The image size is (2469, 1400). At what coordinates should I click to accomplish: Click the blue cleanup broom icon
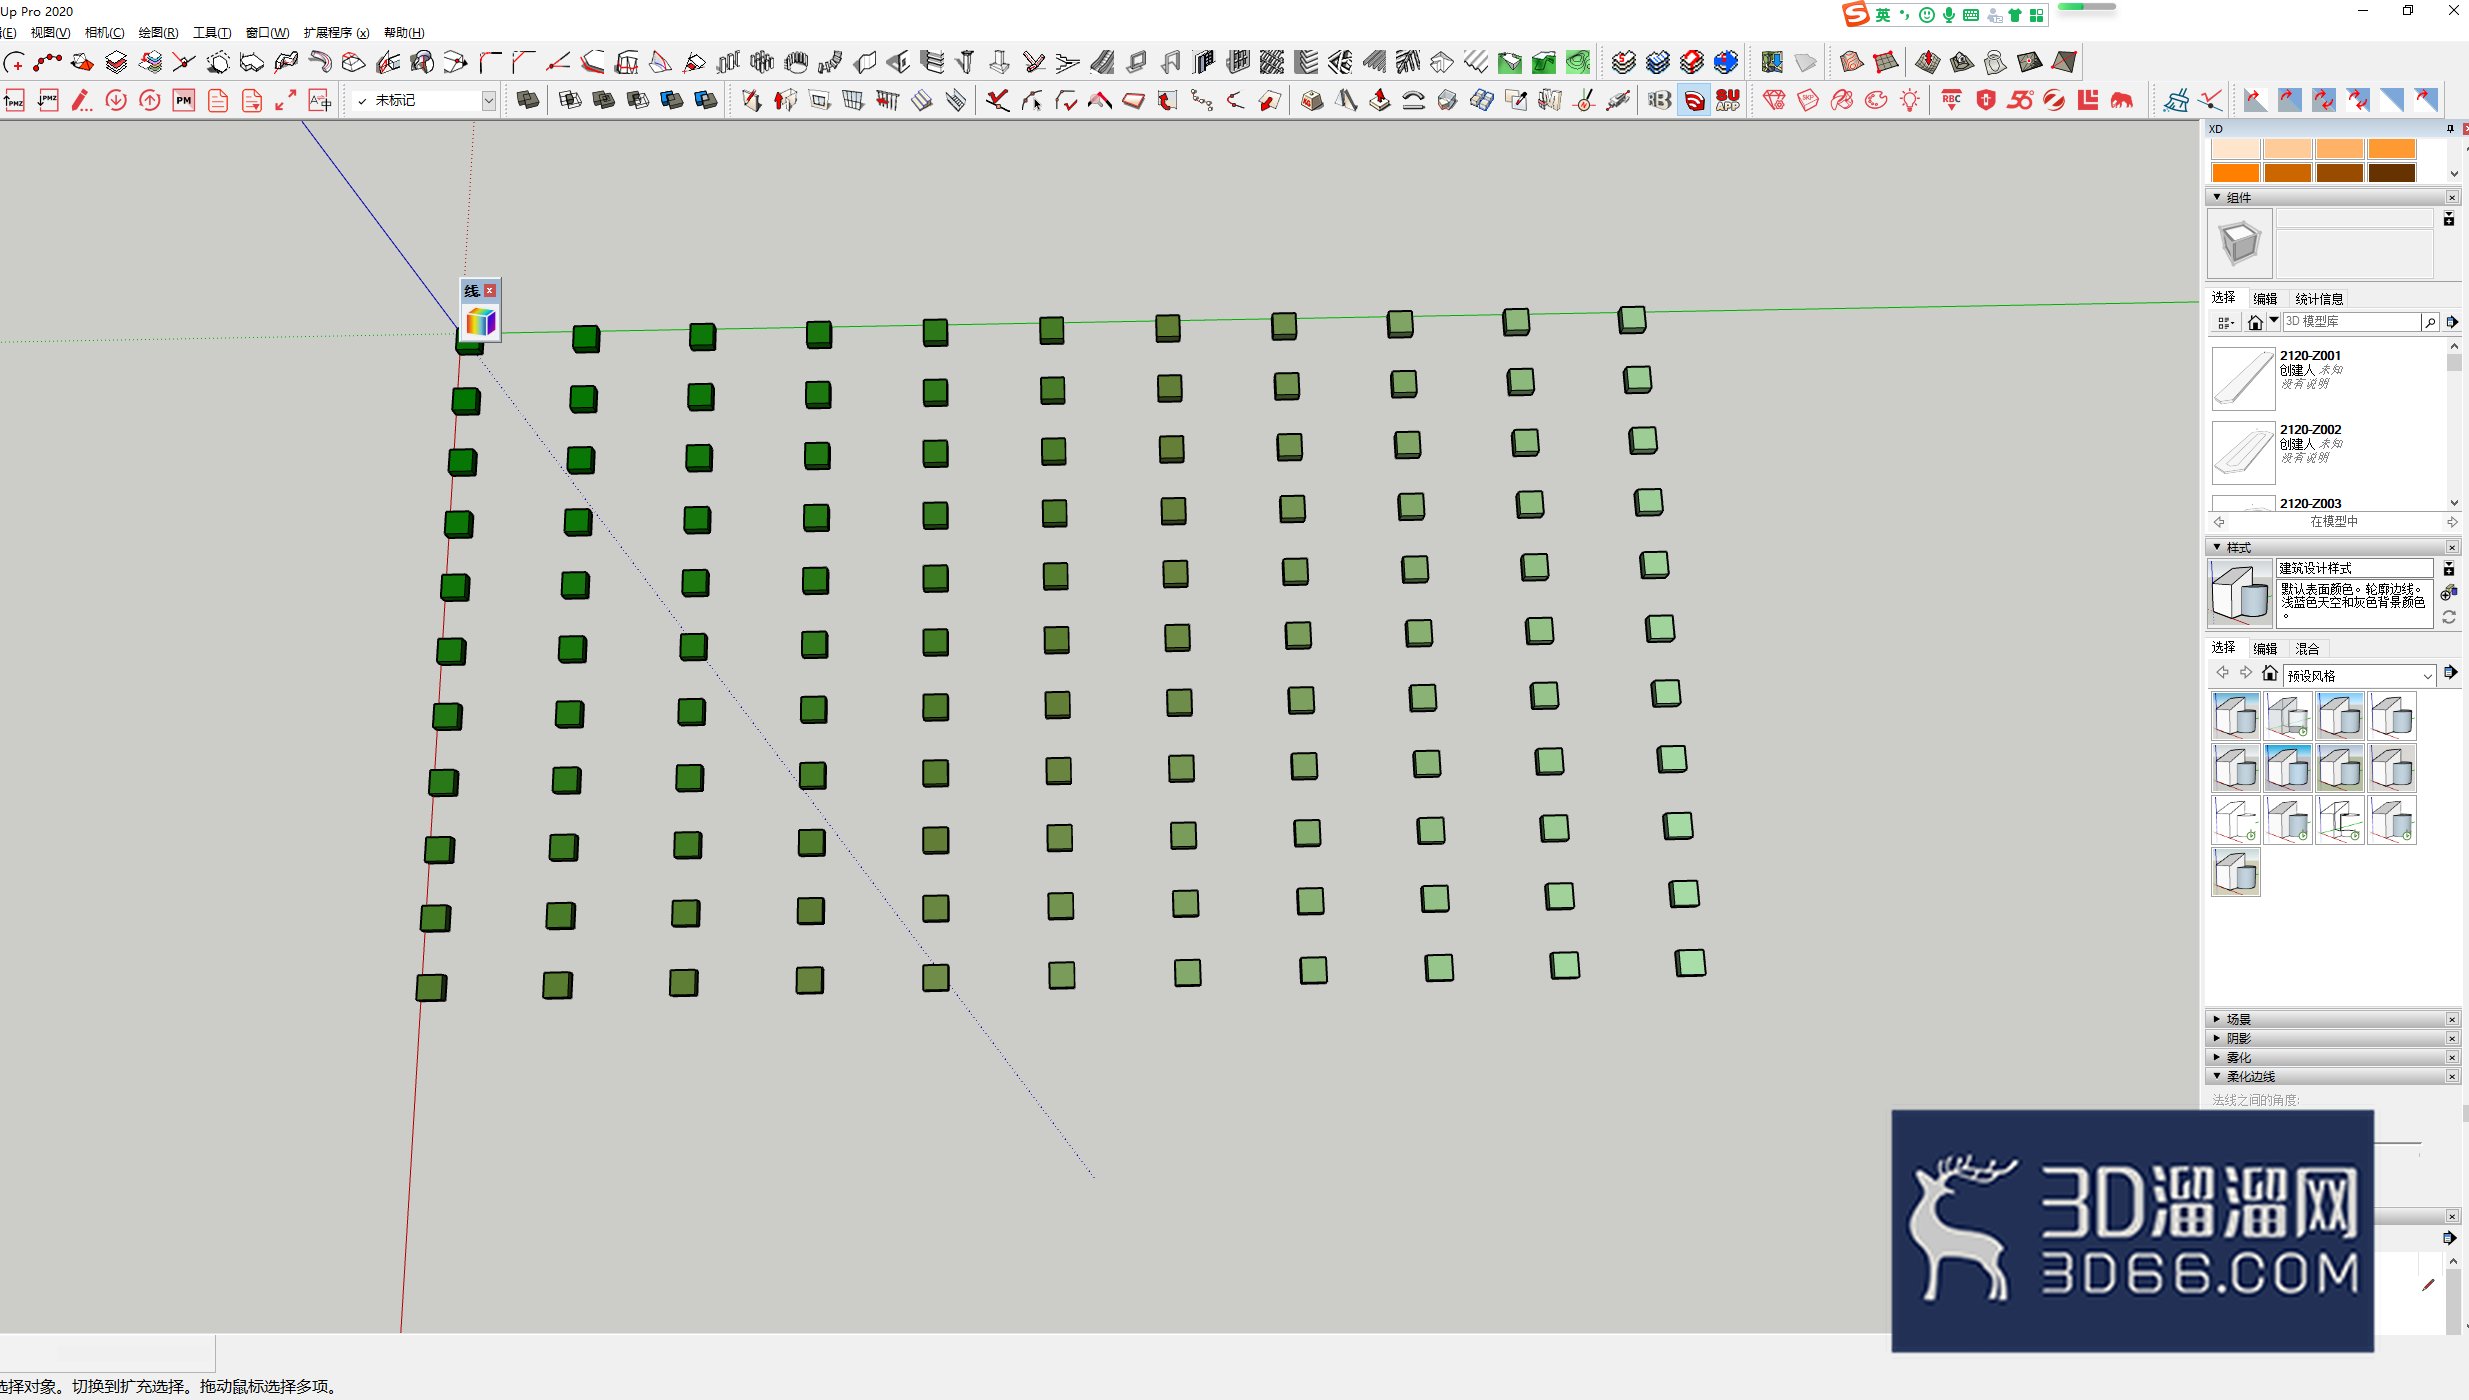(2175, 100)
